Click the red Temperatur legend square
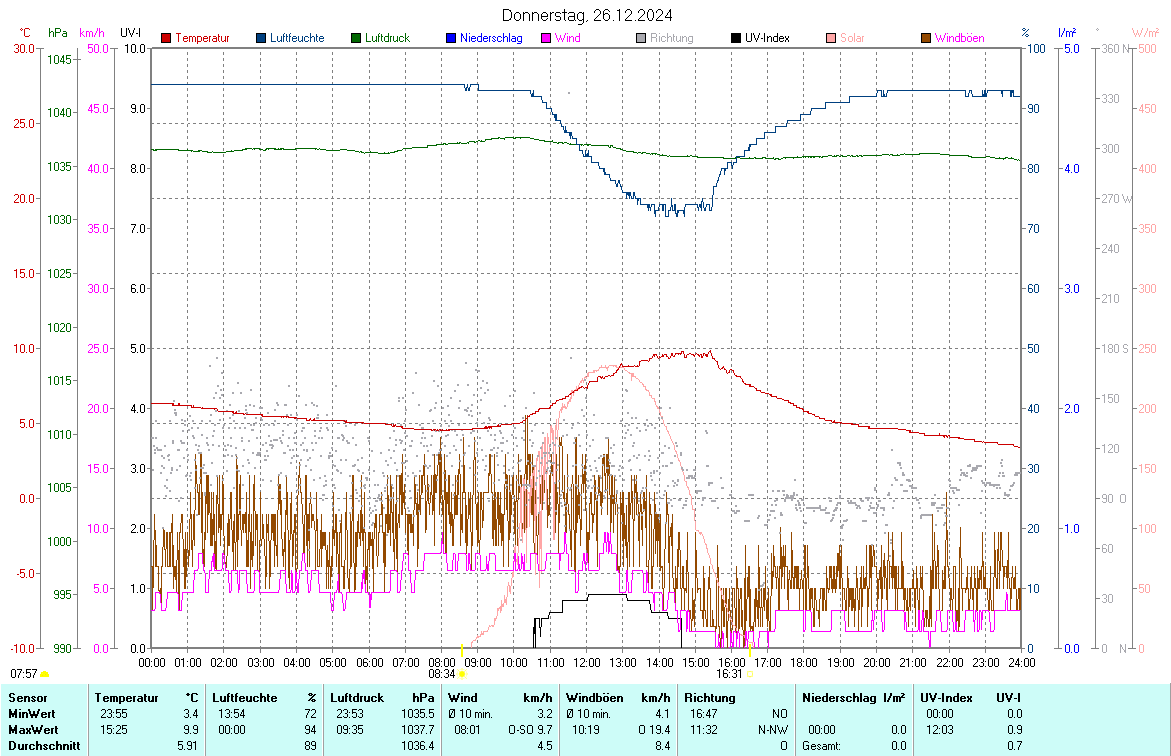The image size is (1171, 756). [167, 38]
